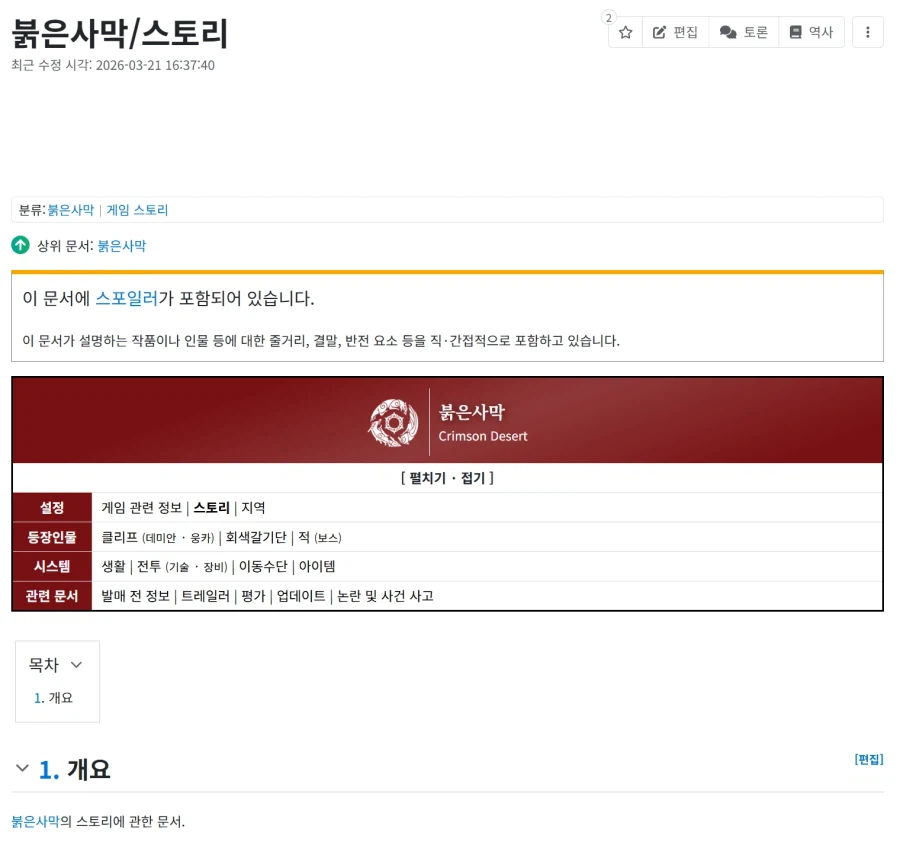
Task: Collapse section 1. 개요 with its chevron
Action: pyautogui.click(x=20, y=769)
